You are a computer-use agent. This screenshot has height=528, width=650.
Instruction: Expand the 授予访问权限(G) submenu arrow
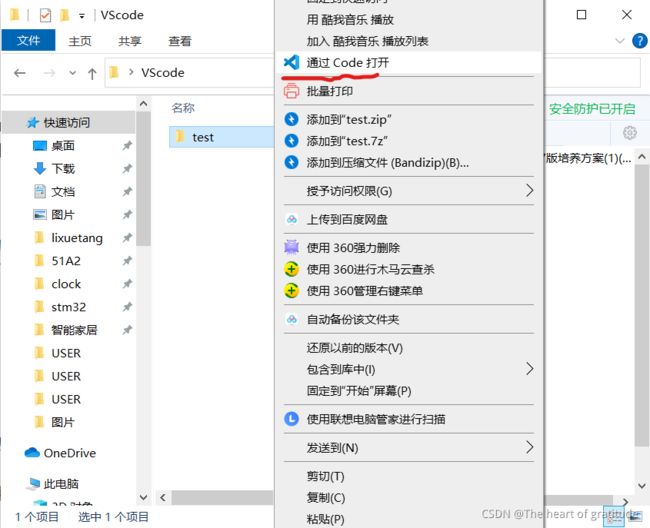click(529, 191)
